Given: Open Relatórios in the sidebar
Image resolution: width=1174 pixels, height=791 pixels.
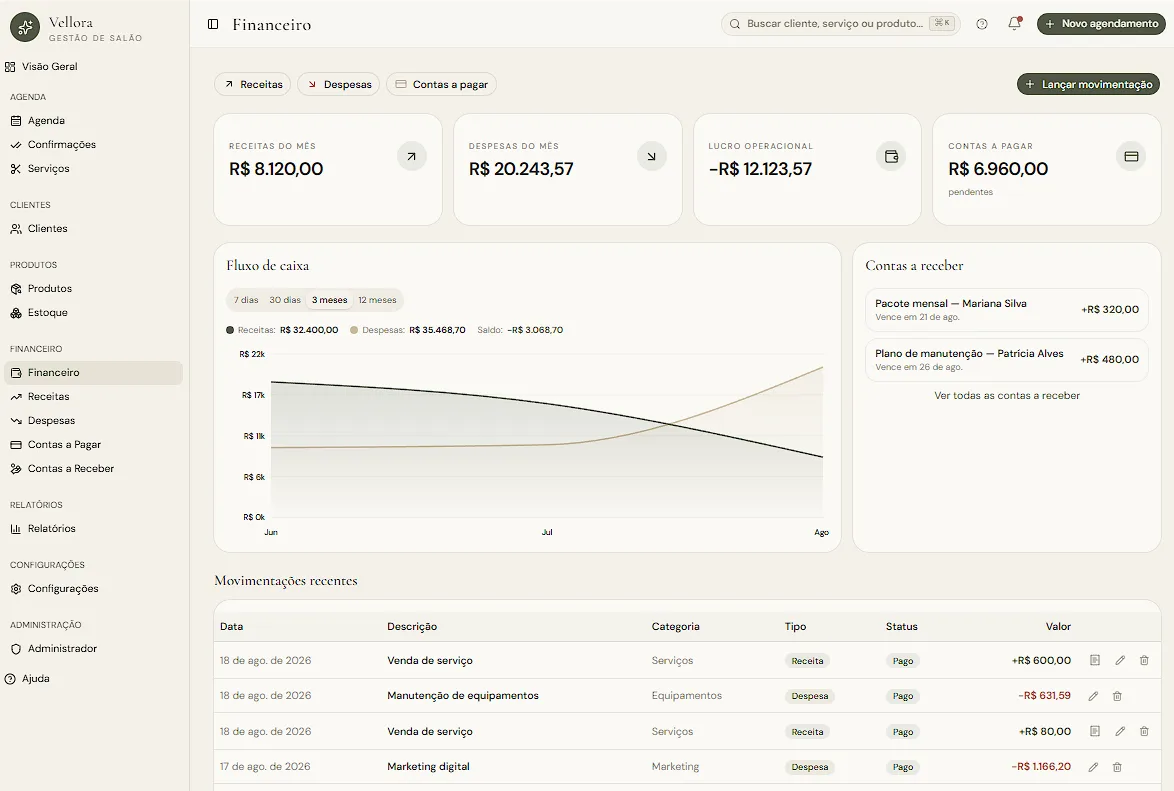Looking at the screenshot, I should click(93, 528).
